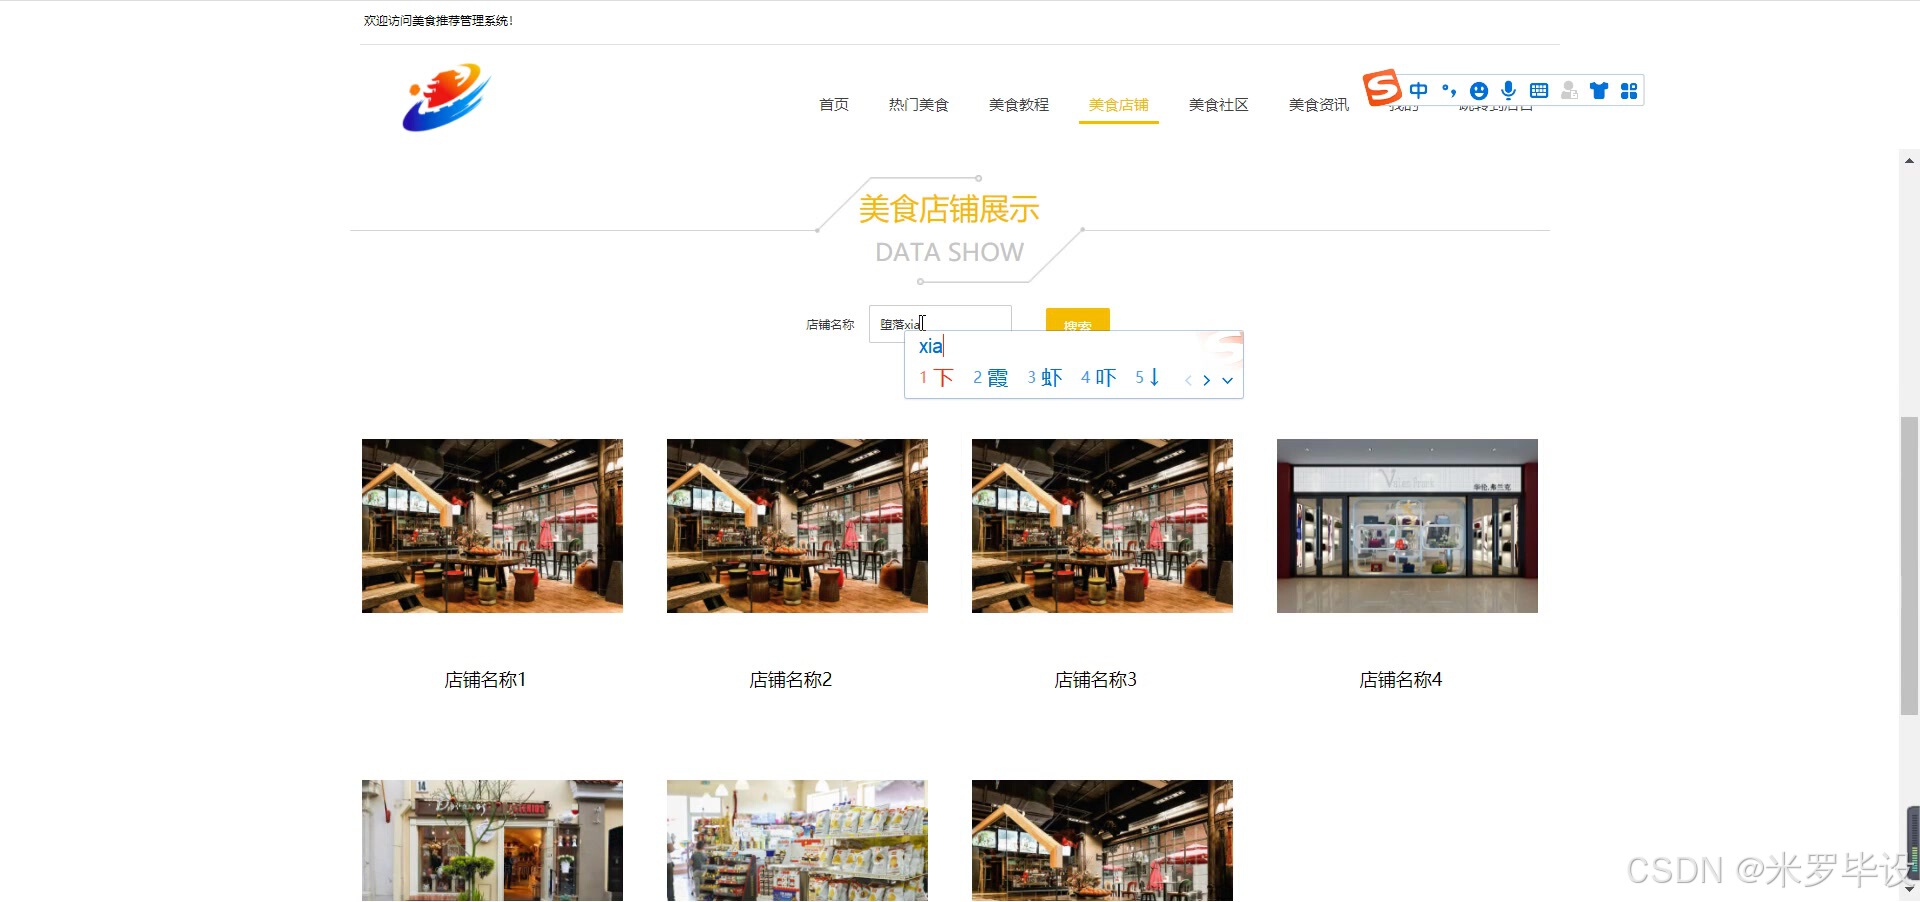Viewport: 1920px width, 902px height.
Task: Click the 店铺名称3 title link
Action: pyautogui.click(x=1095, y=680)
